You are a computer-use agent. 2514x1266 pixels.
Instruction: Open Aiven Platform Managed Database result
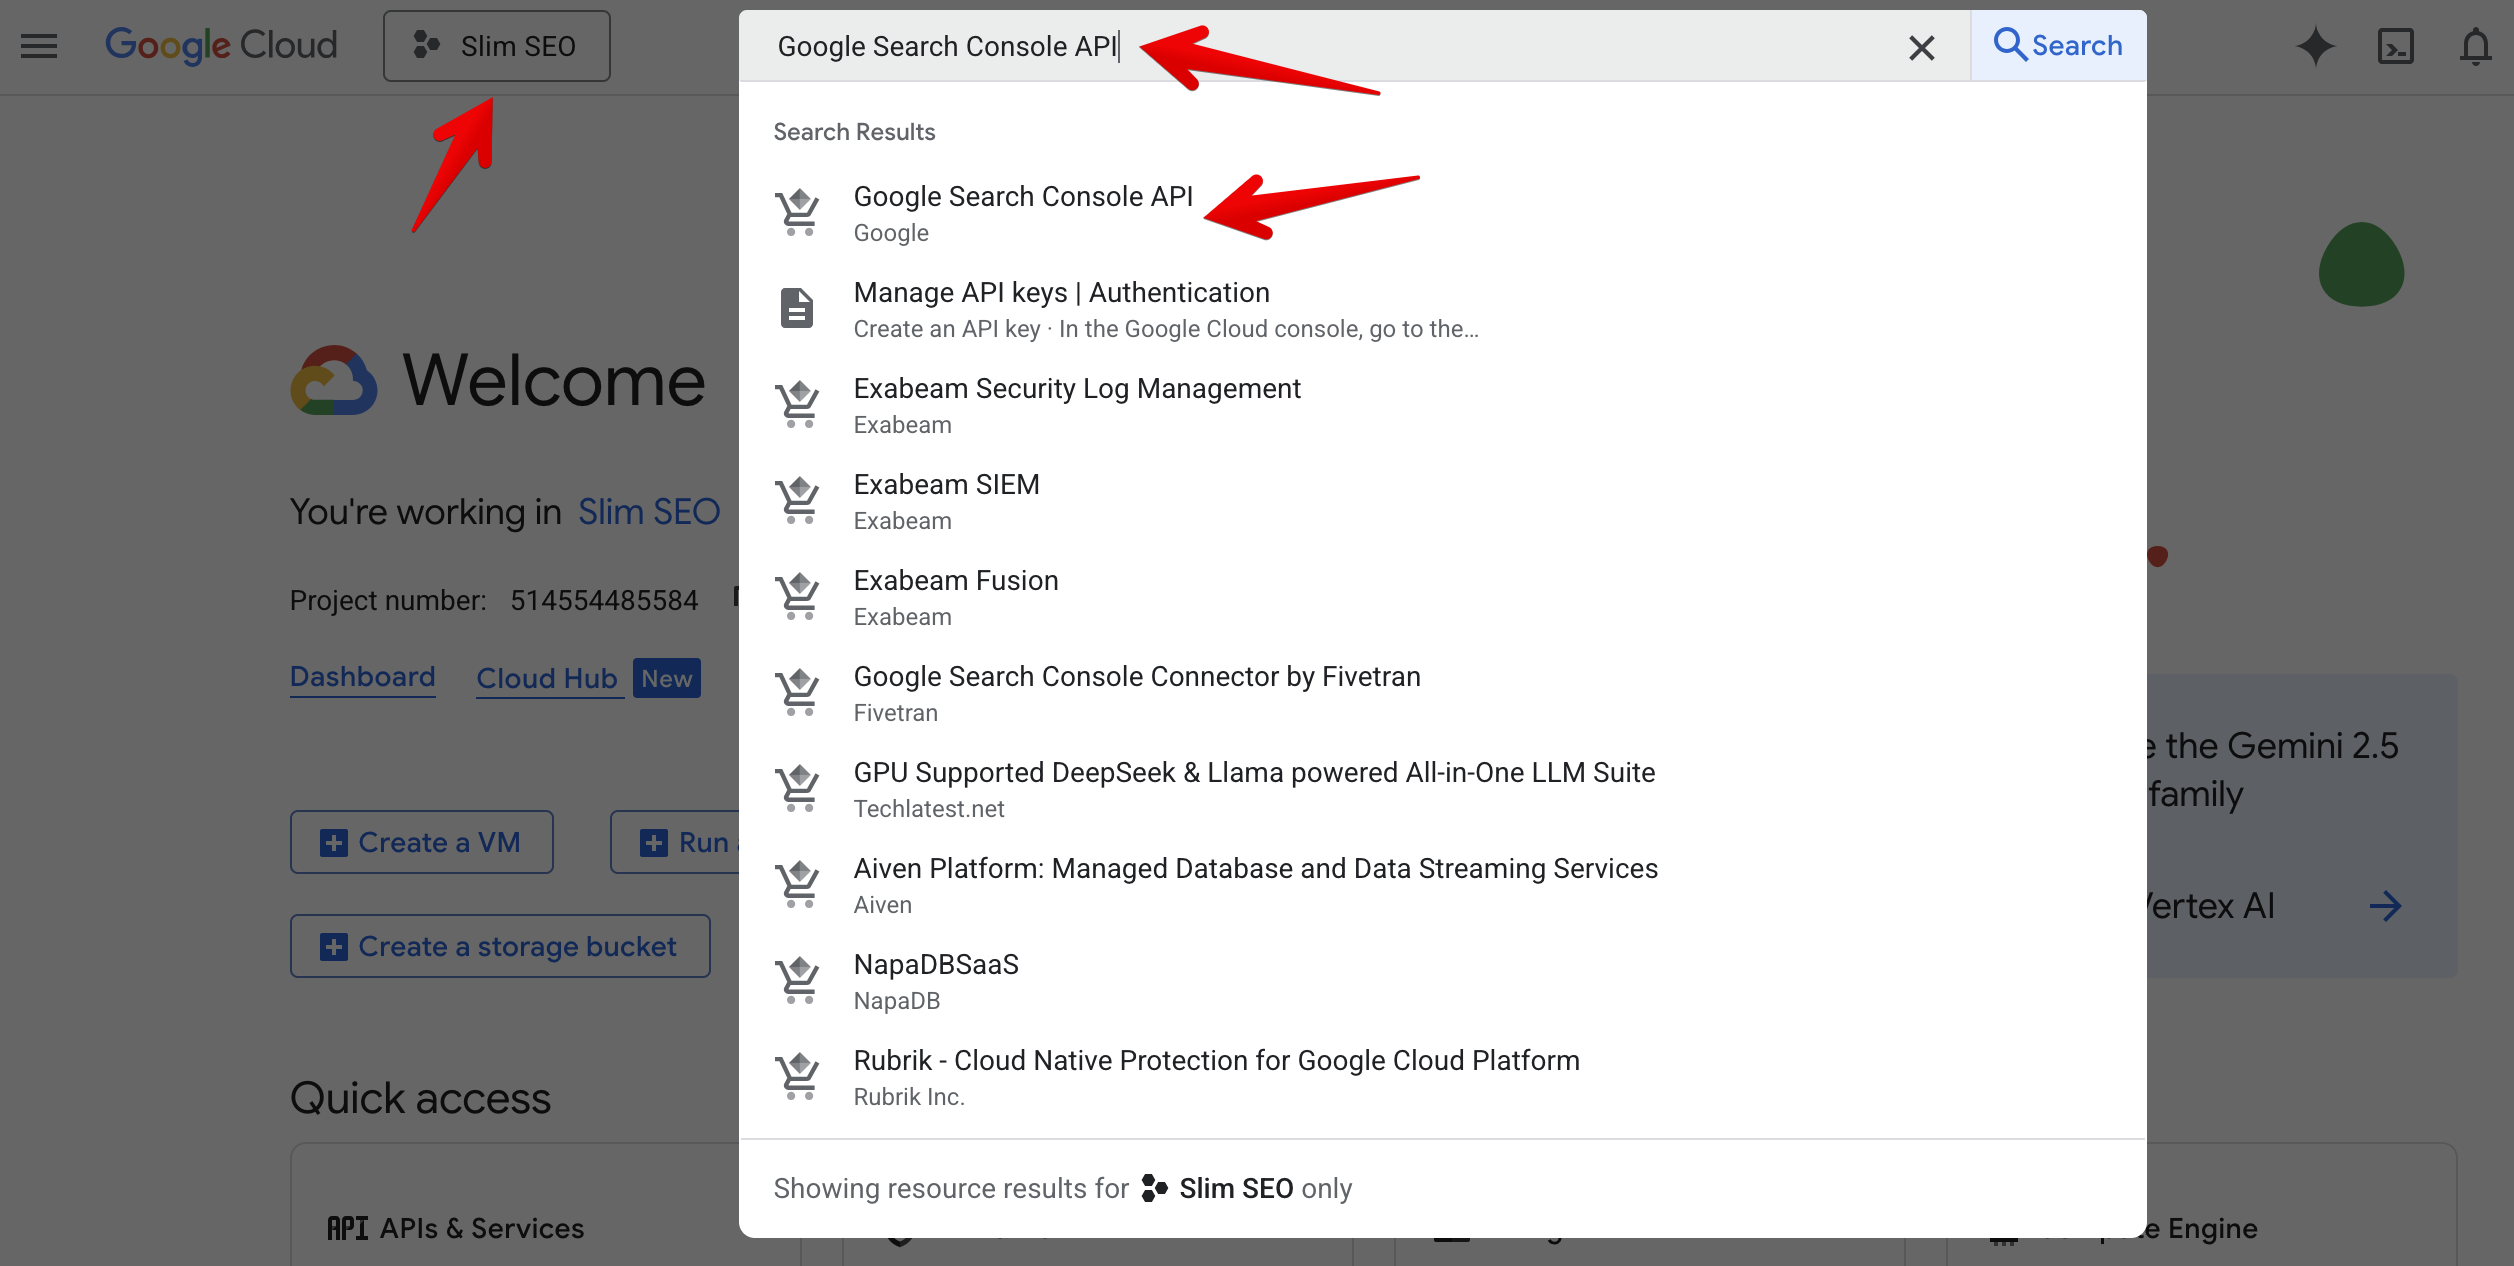point(1442,885)
